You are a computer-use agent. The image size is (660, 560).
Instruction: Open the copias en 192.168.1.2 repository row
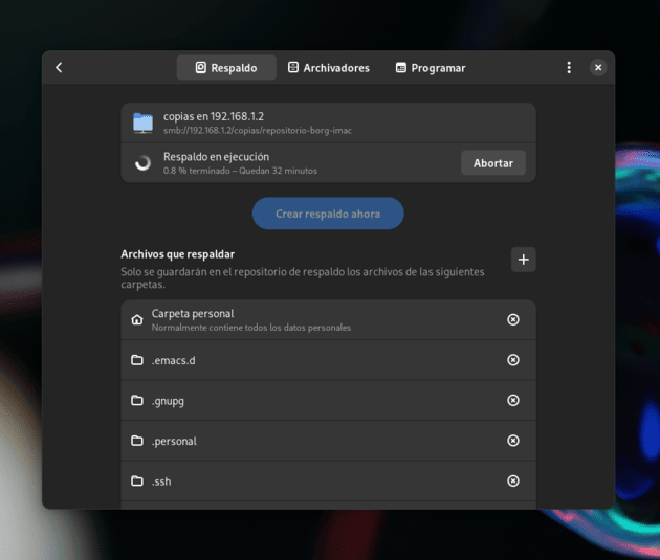coord(328,123)
